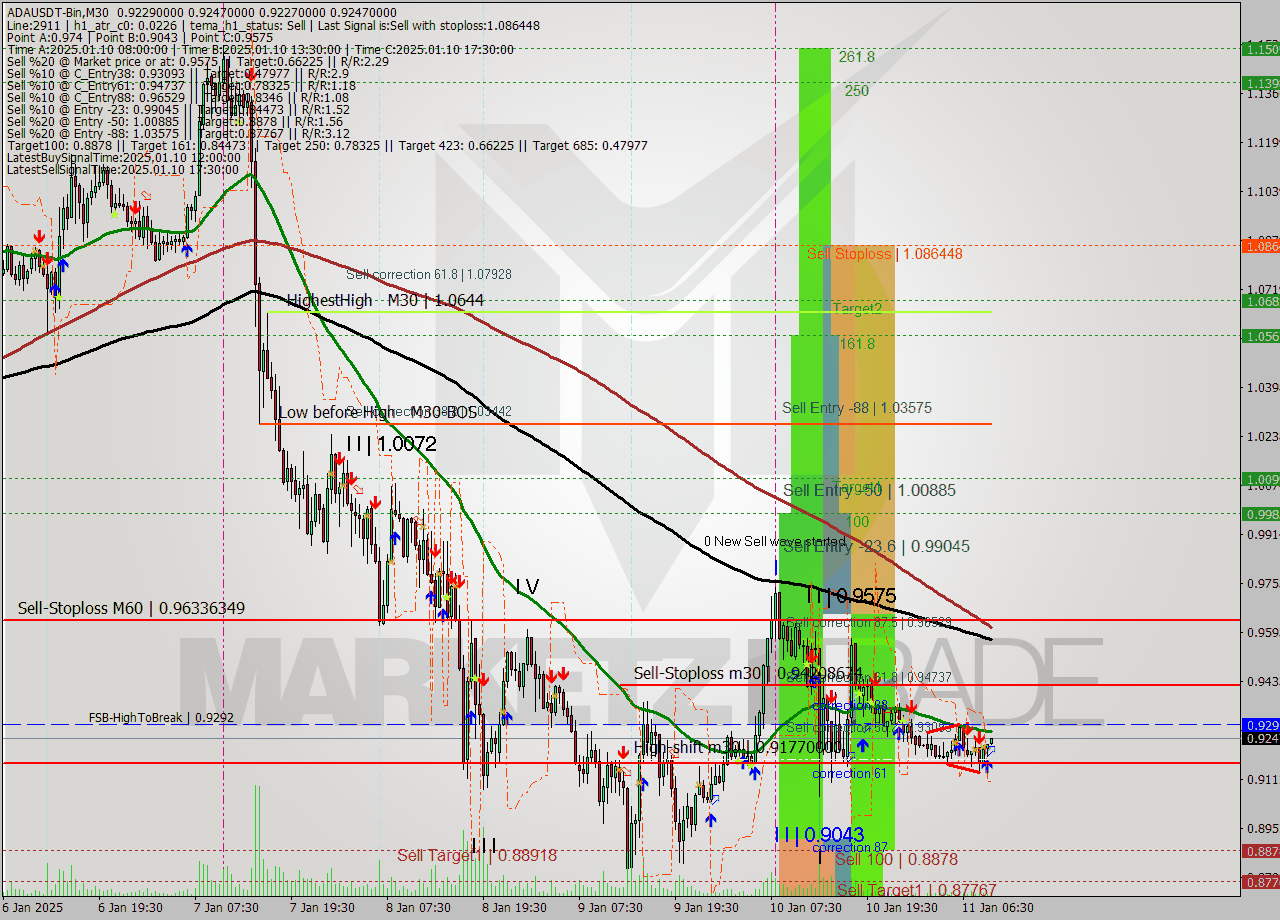Click the 'Sell Stoploss | 1.086448' label
This screenshot has width=1280, height=920.
[885, 254]
